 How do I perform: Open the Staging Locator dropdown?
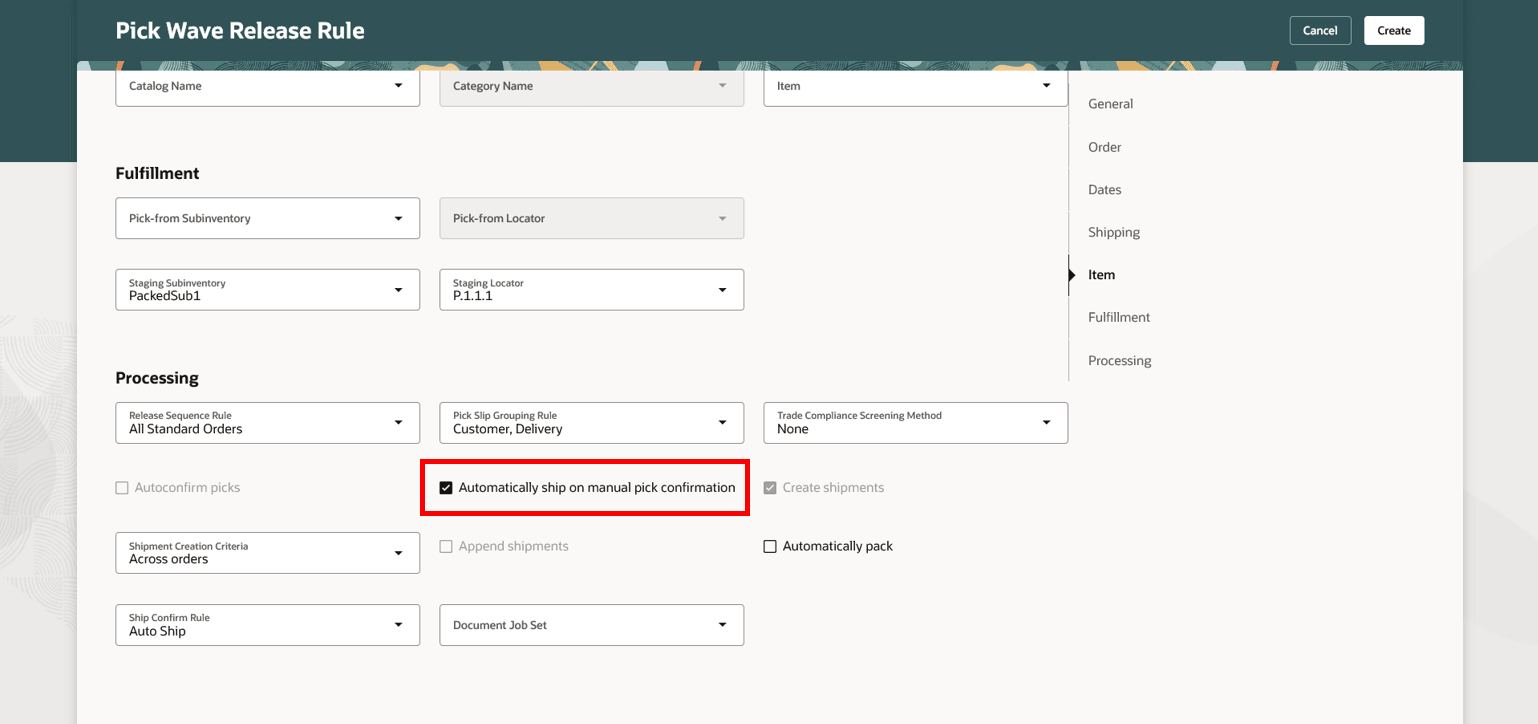click(x=591, y=290)
